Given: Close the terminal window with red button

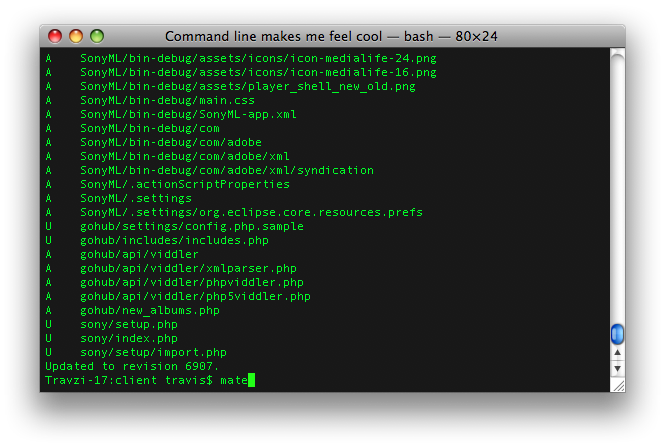Looking at the screenshot, I should [55, 36].
